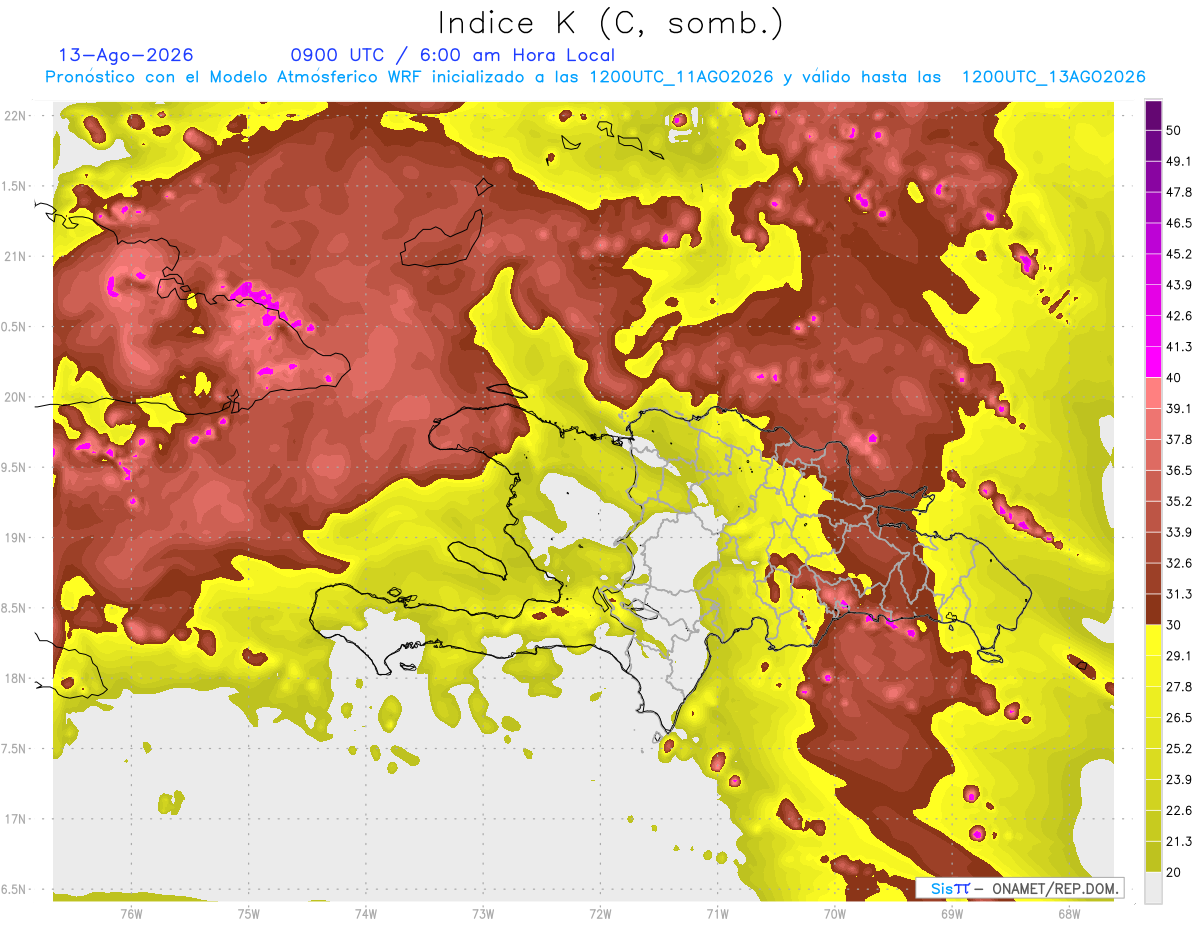Viewport: 1200px width, 927px height.
Task: Click the '73W' longitude label
Action: coord(483,913)
